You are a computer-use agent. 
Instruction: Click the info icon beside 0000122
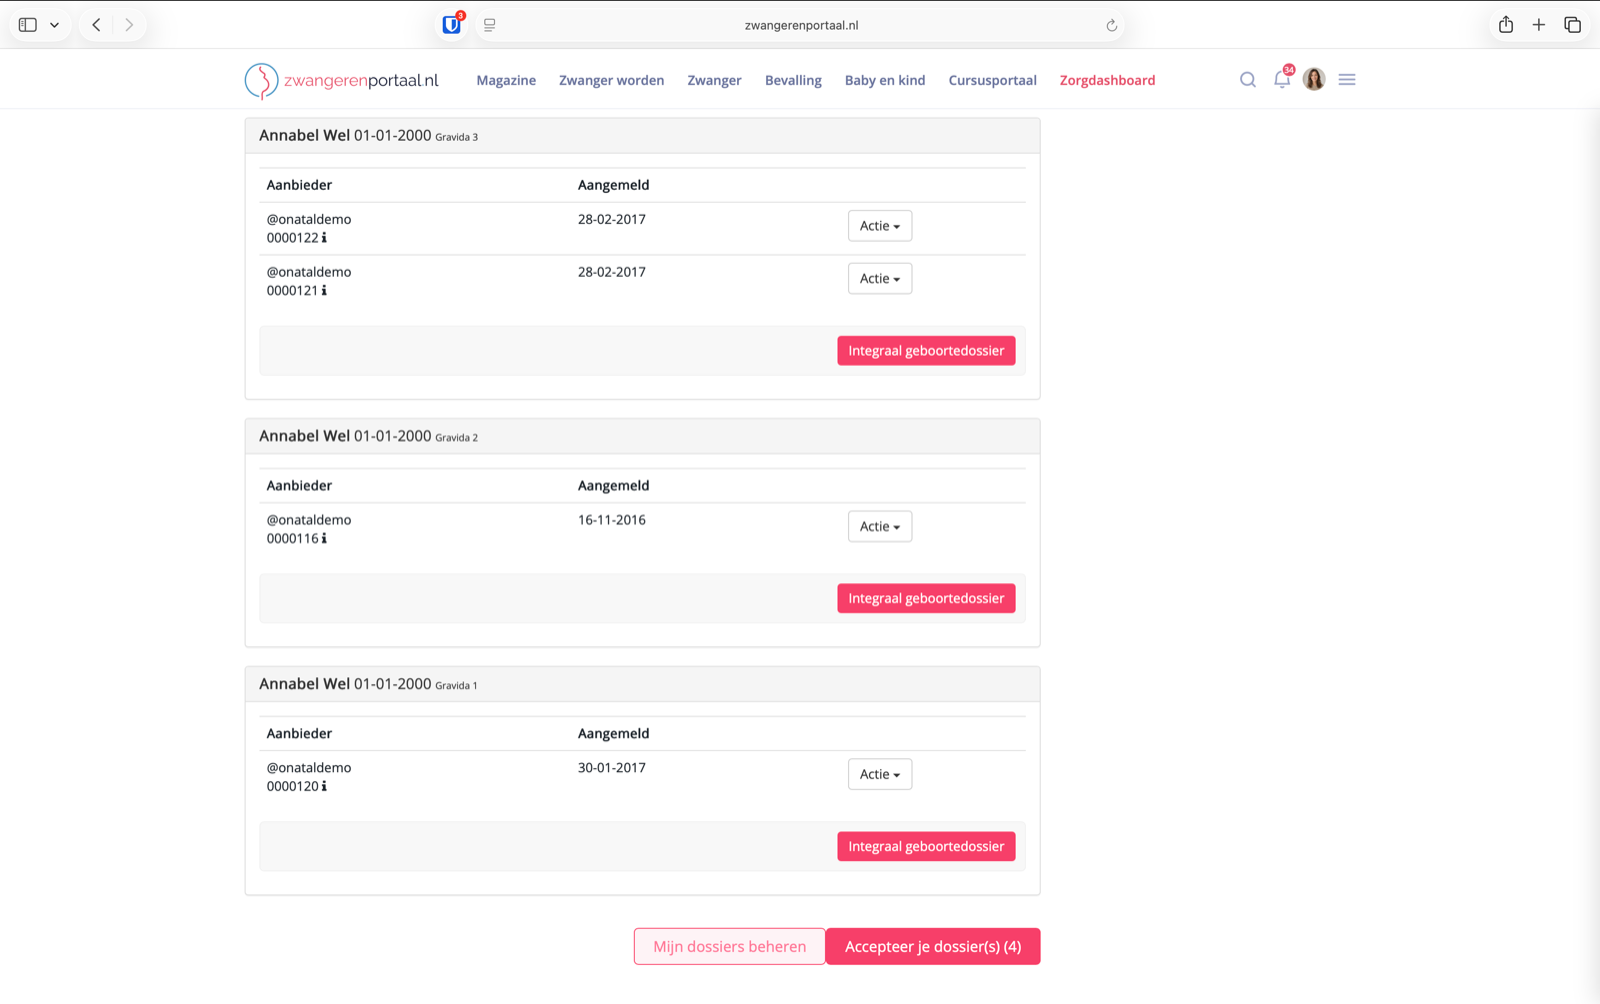[x=324, y=238]
